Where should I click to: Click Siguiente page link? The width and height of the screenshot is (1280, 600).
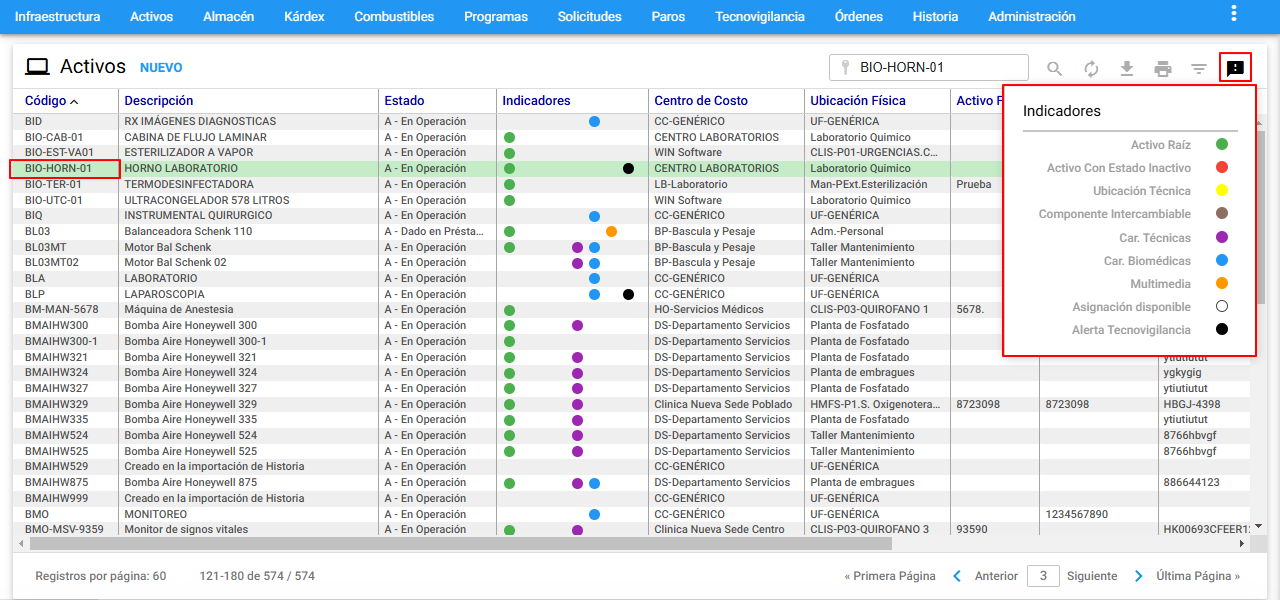coord(1092,576)
